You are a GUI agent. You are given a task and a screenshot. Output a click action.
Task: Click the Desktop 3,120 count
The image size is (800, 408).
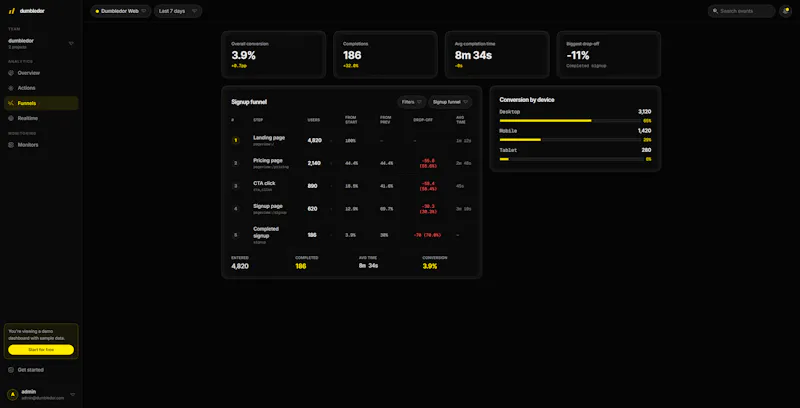[644, 112]
